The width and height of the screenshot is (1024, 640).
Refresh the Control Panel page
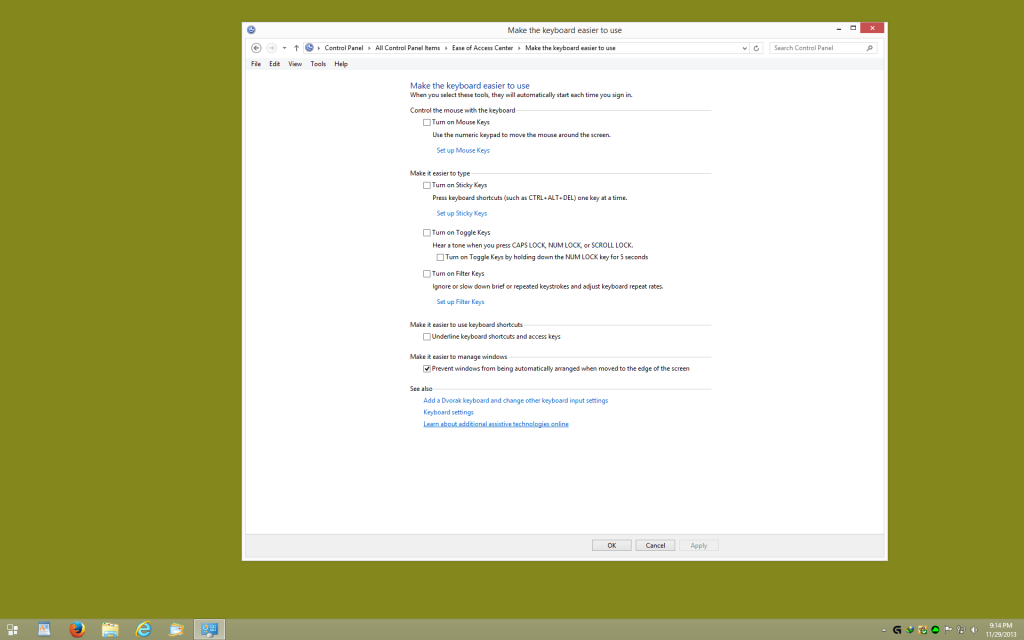[x=756, y=48]
